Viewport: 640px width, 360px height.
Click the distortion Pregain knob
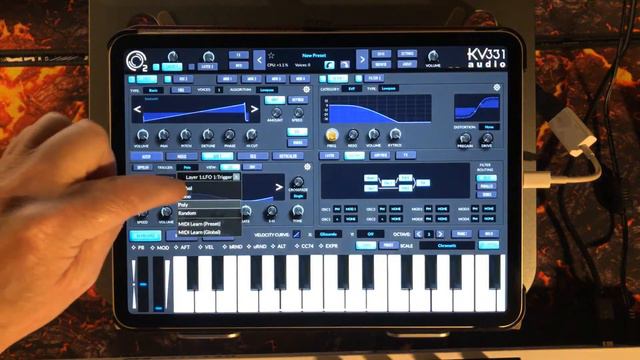click(x=465, y=138)
